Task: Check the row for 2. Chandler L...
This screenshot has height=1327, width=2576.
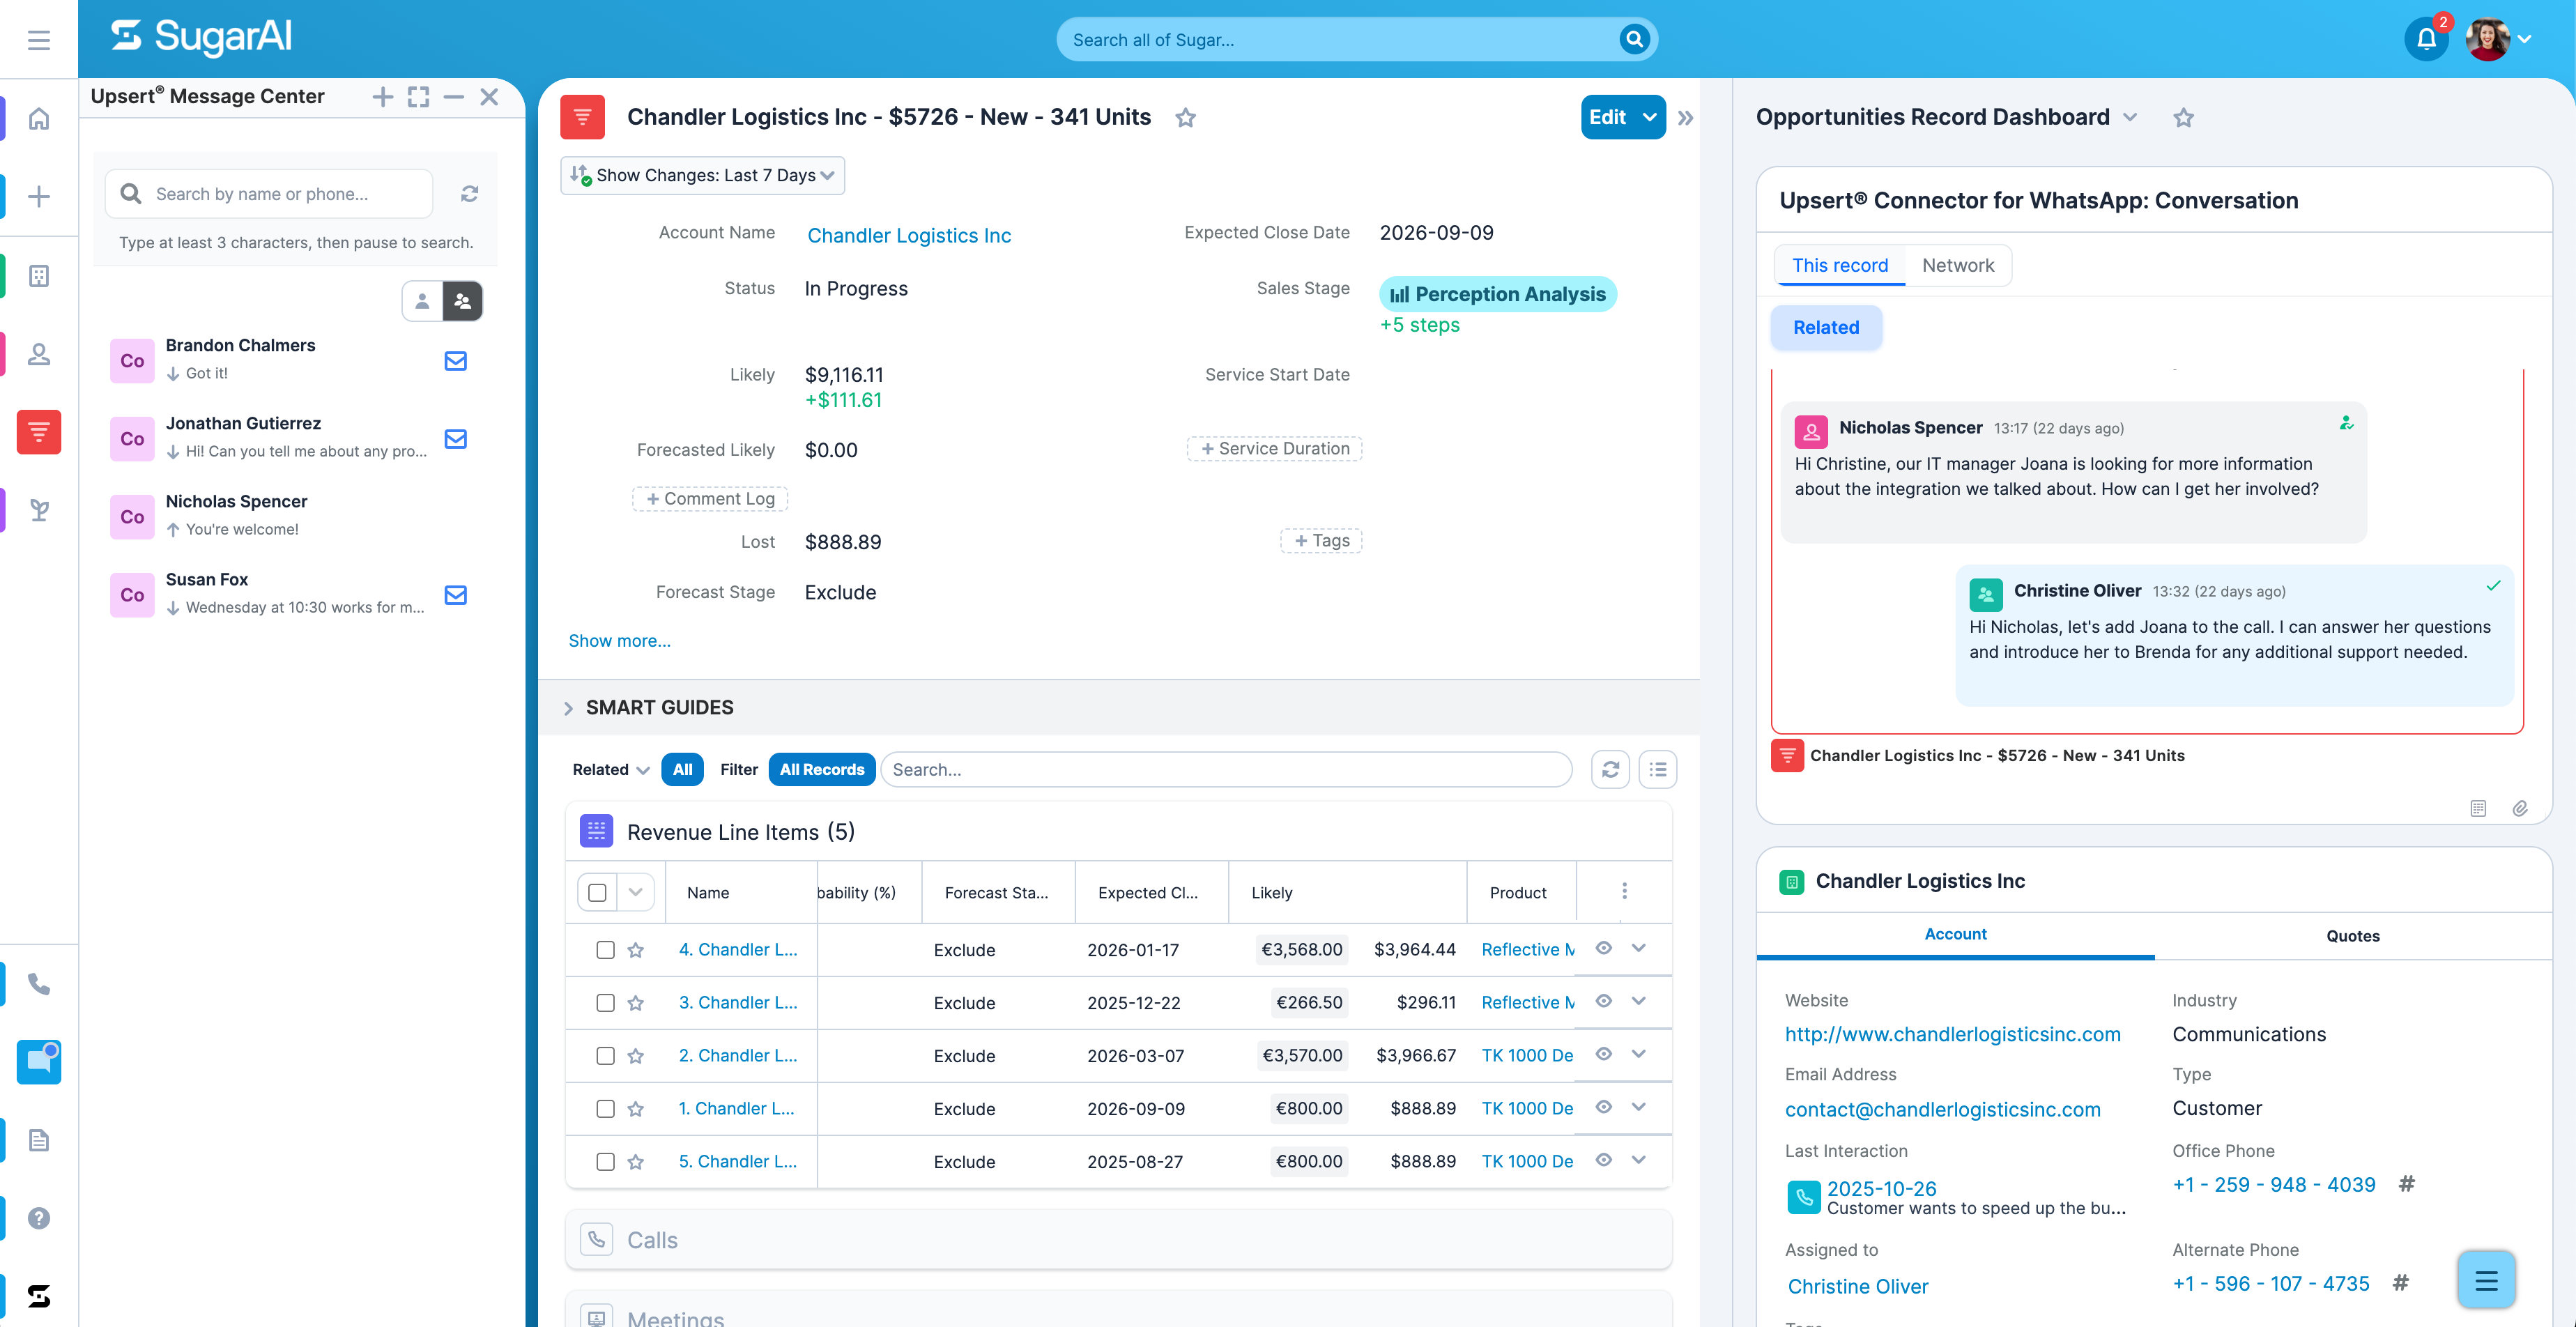Action: (605, 1055)
